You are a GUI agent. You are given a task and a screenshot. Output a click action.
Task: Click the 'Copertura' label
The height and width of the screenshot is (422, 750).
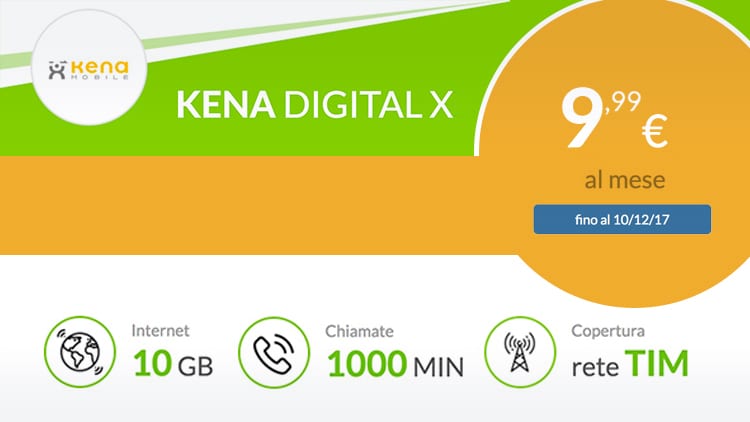(x=608, y=331)
